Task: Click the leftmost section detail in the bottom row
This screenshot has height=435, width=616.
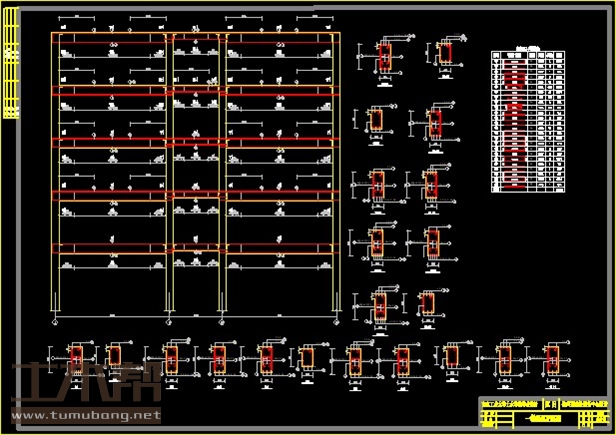Action: pyautogui.click(x=76, y=358)
